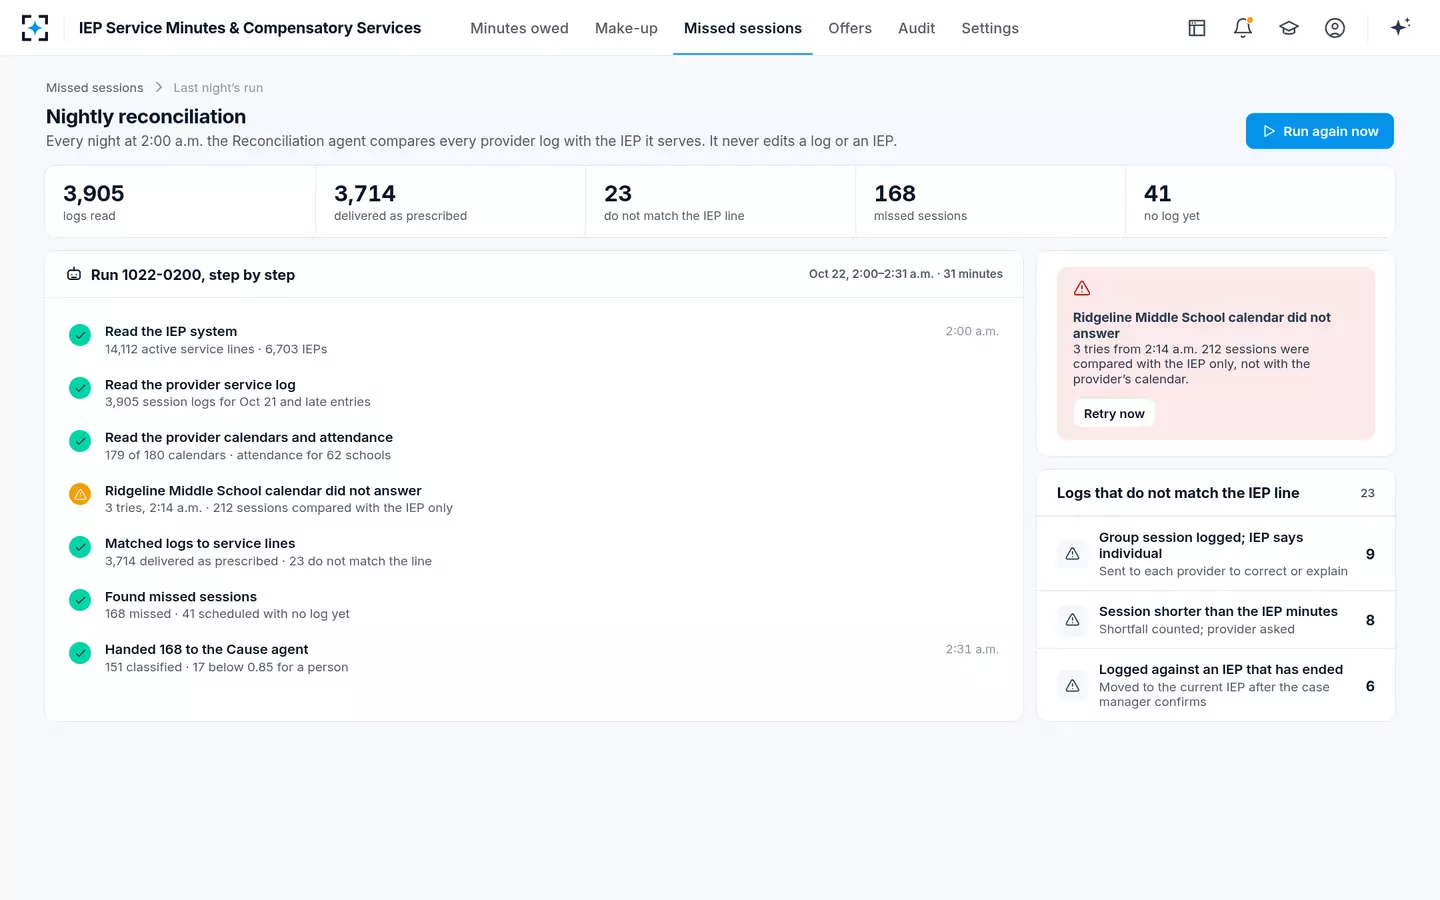This screenshot has width=1440, height=900.
Task: Open Group session logged; IEP says individual row
Action: (1216, 554)
